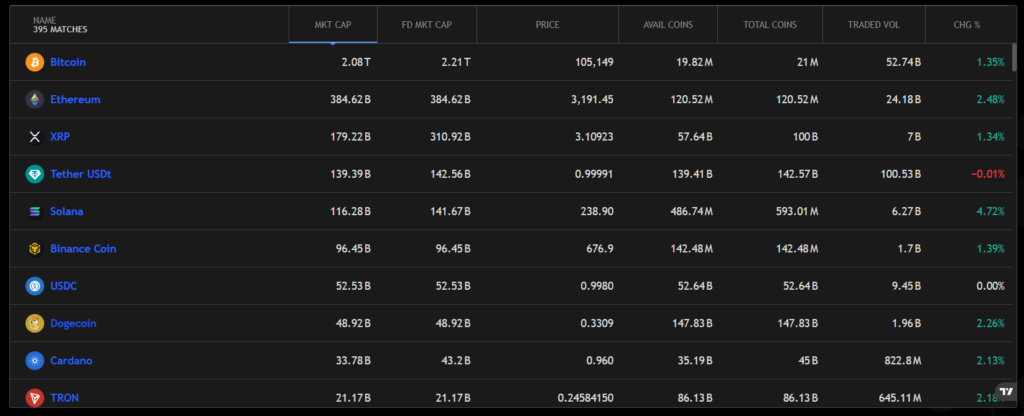Click the XRP logo icon
Image resolution: width=1024 pixels, height=416 pixels.
pyautogui.click(x=35, y=136)
